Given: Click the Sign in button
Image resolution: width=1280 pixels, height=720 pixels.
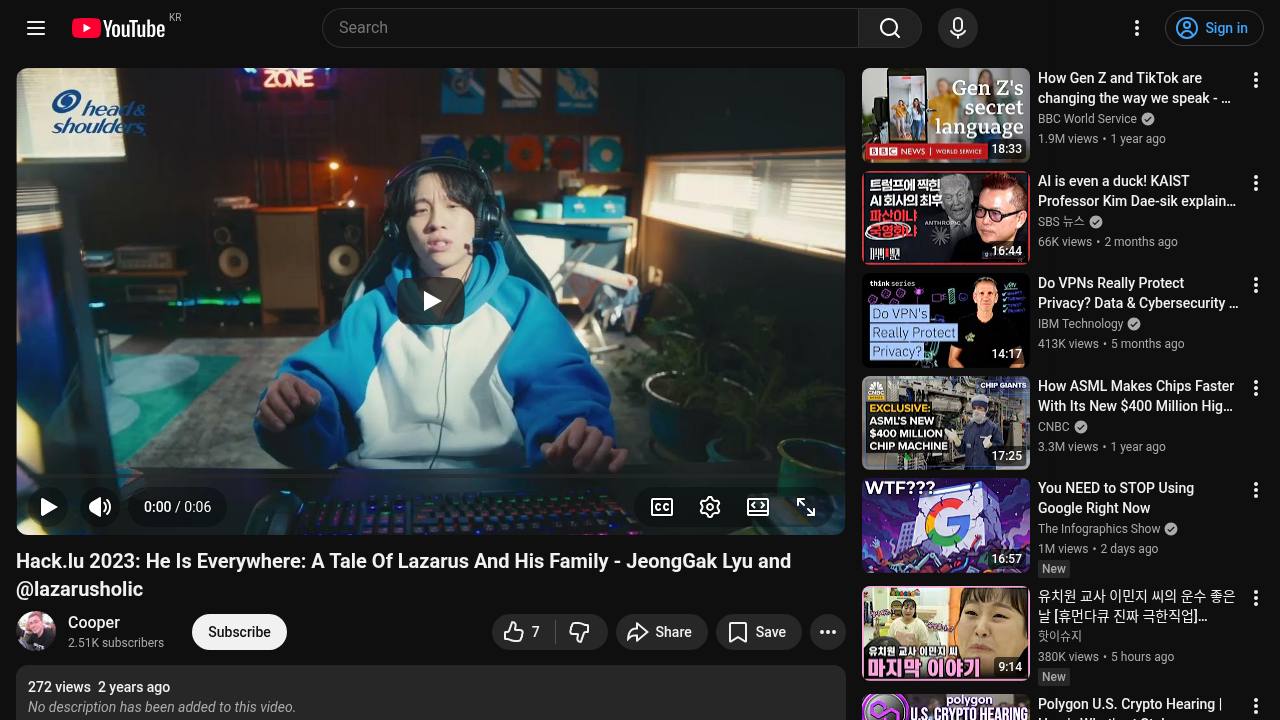Looking at the screenshot, I should point(1214,28).
